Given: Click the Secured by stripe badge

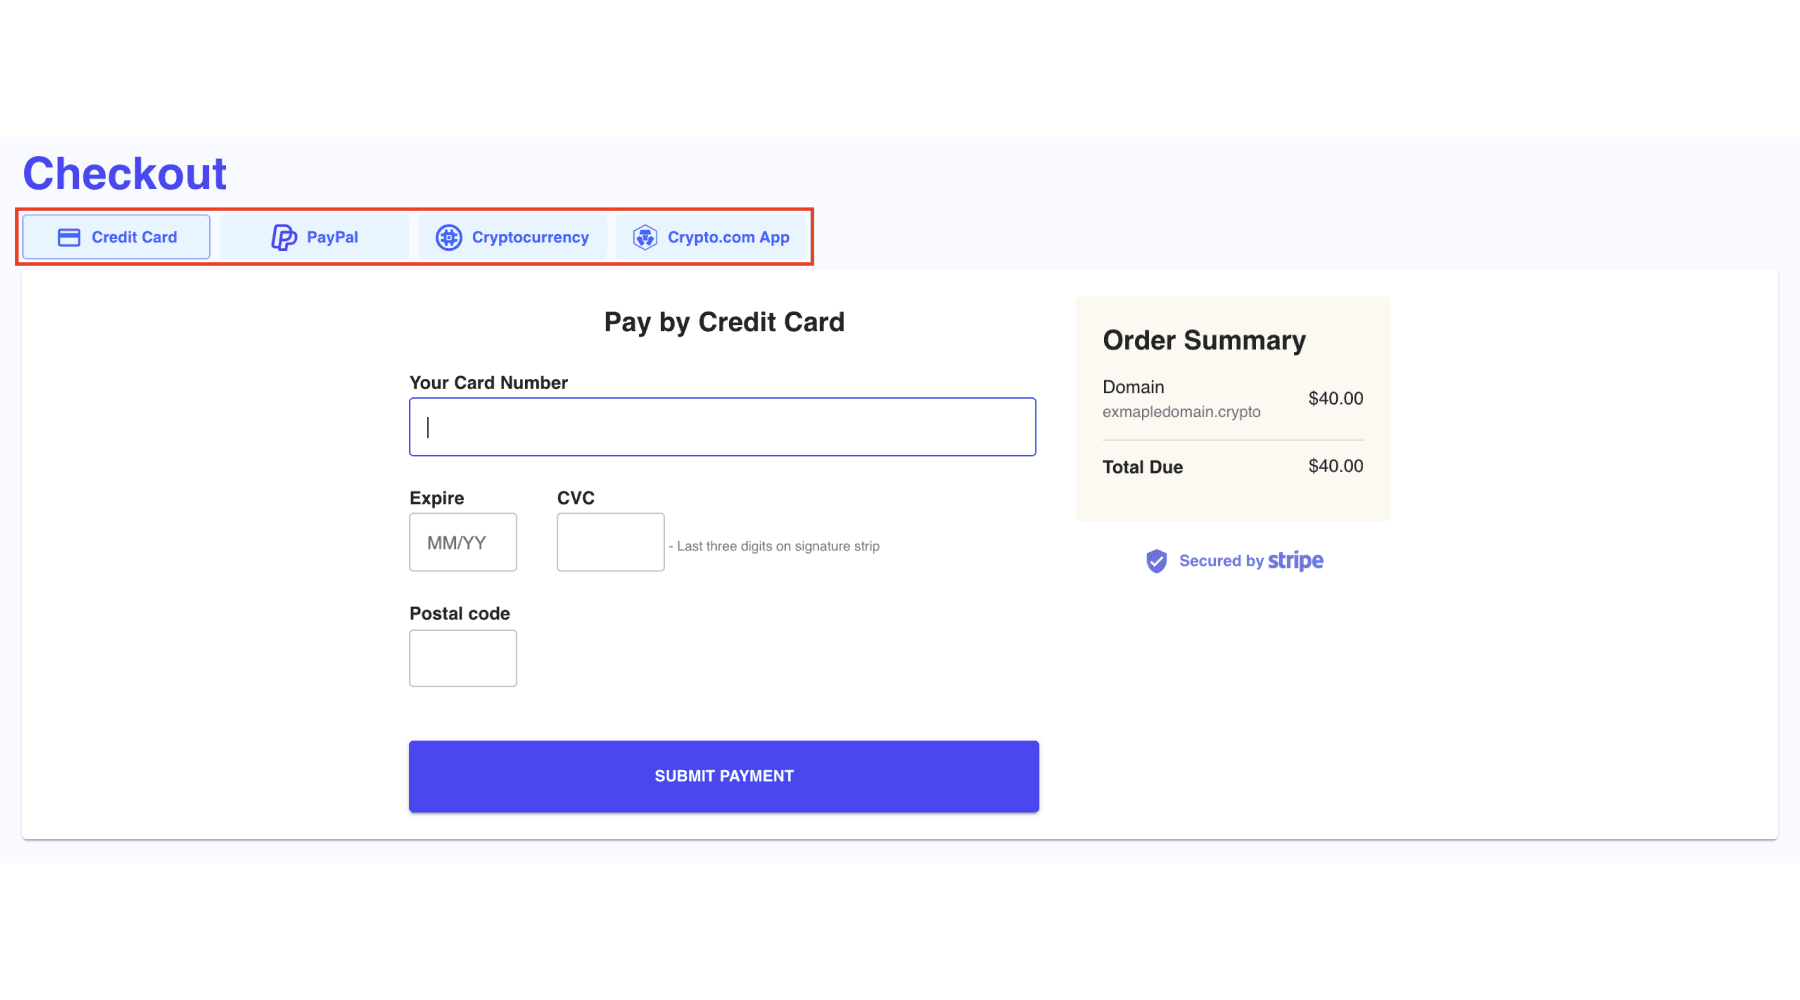Looking at the screenshot, I should (x=1232, y=561).
